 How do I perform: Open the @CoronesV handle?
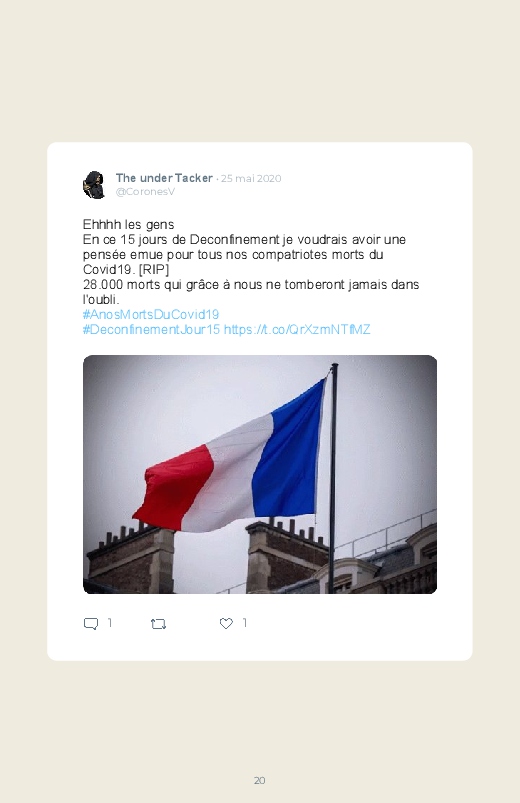(145, 192)
